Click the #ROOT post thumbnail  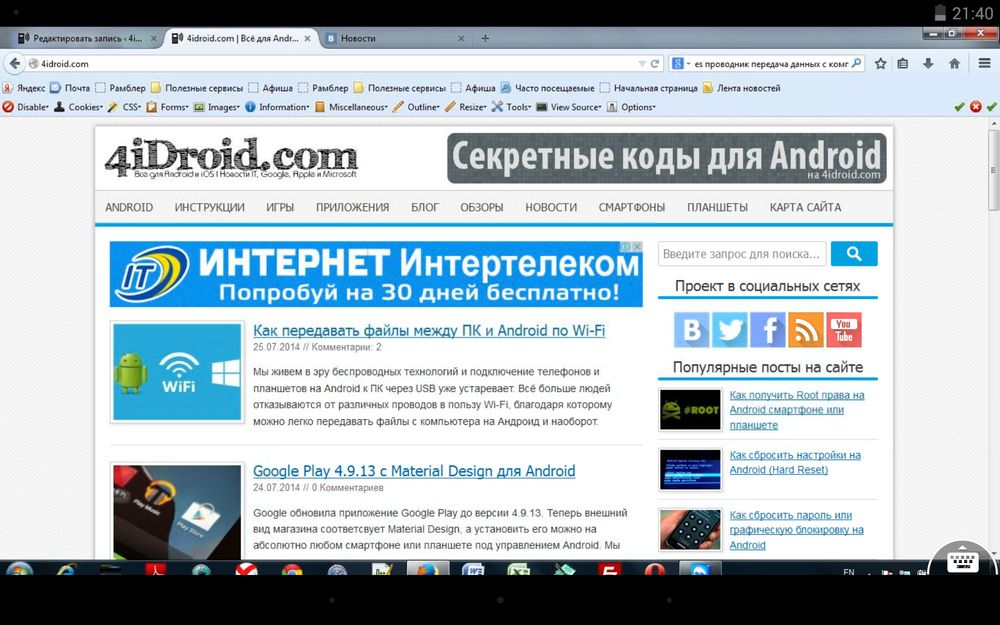[x=690, y=410]
